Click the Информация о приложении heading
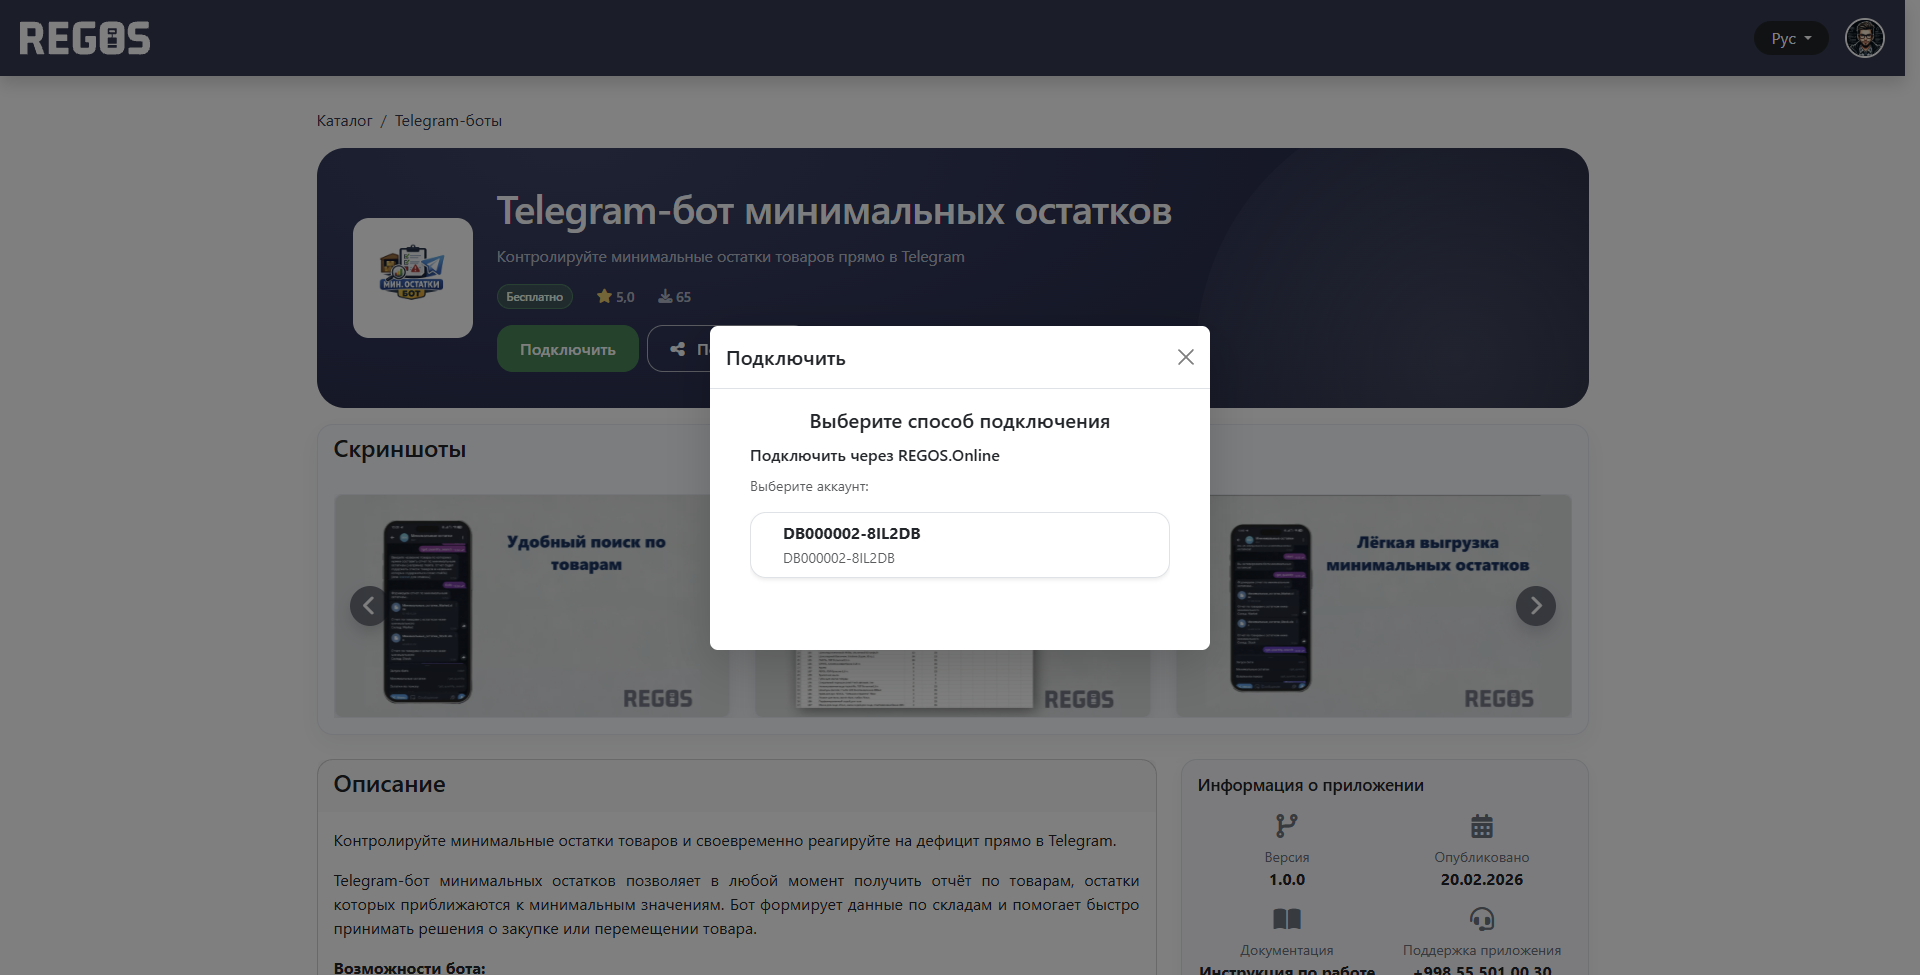This screenshot has height=975, width=1920. pos(1310,785)
